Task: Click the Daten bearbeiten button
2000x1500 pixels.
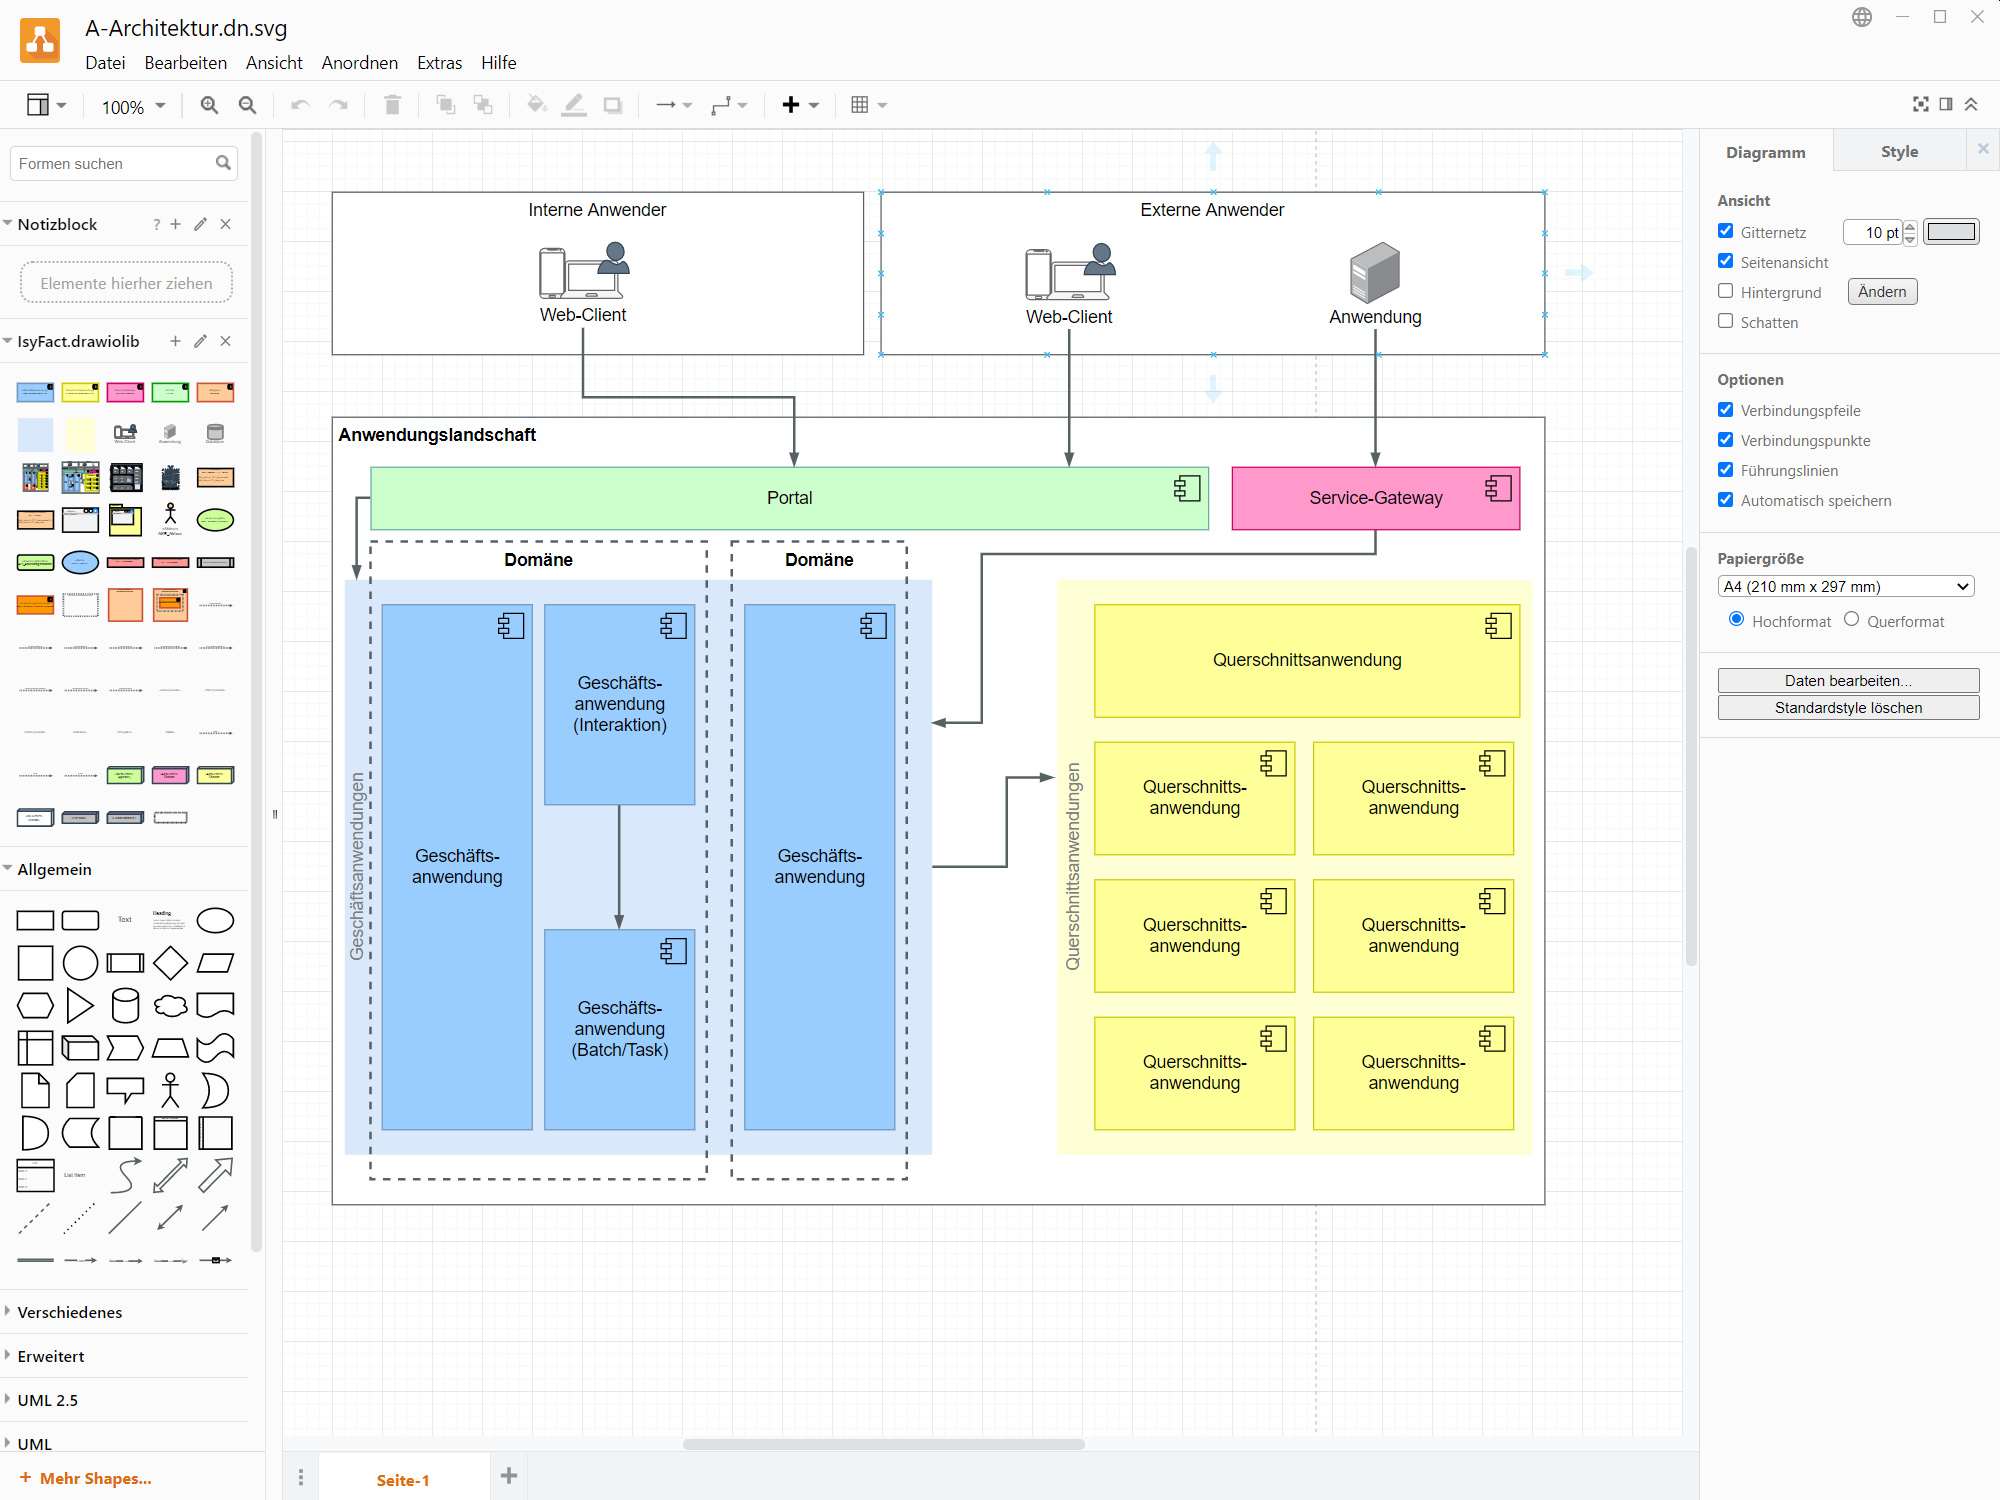Action: [1848, 680]
